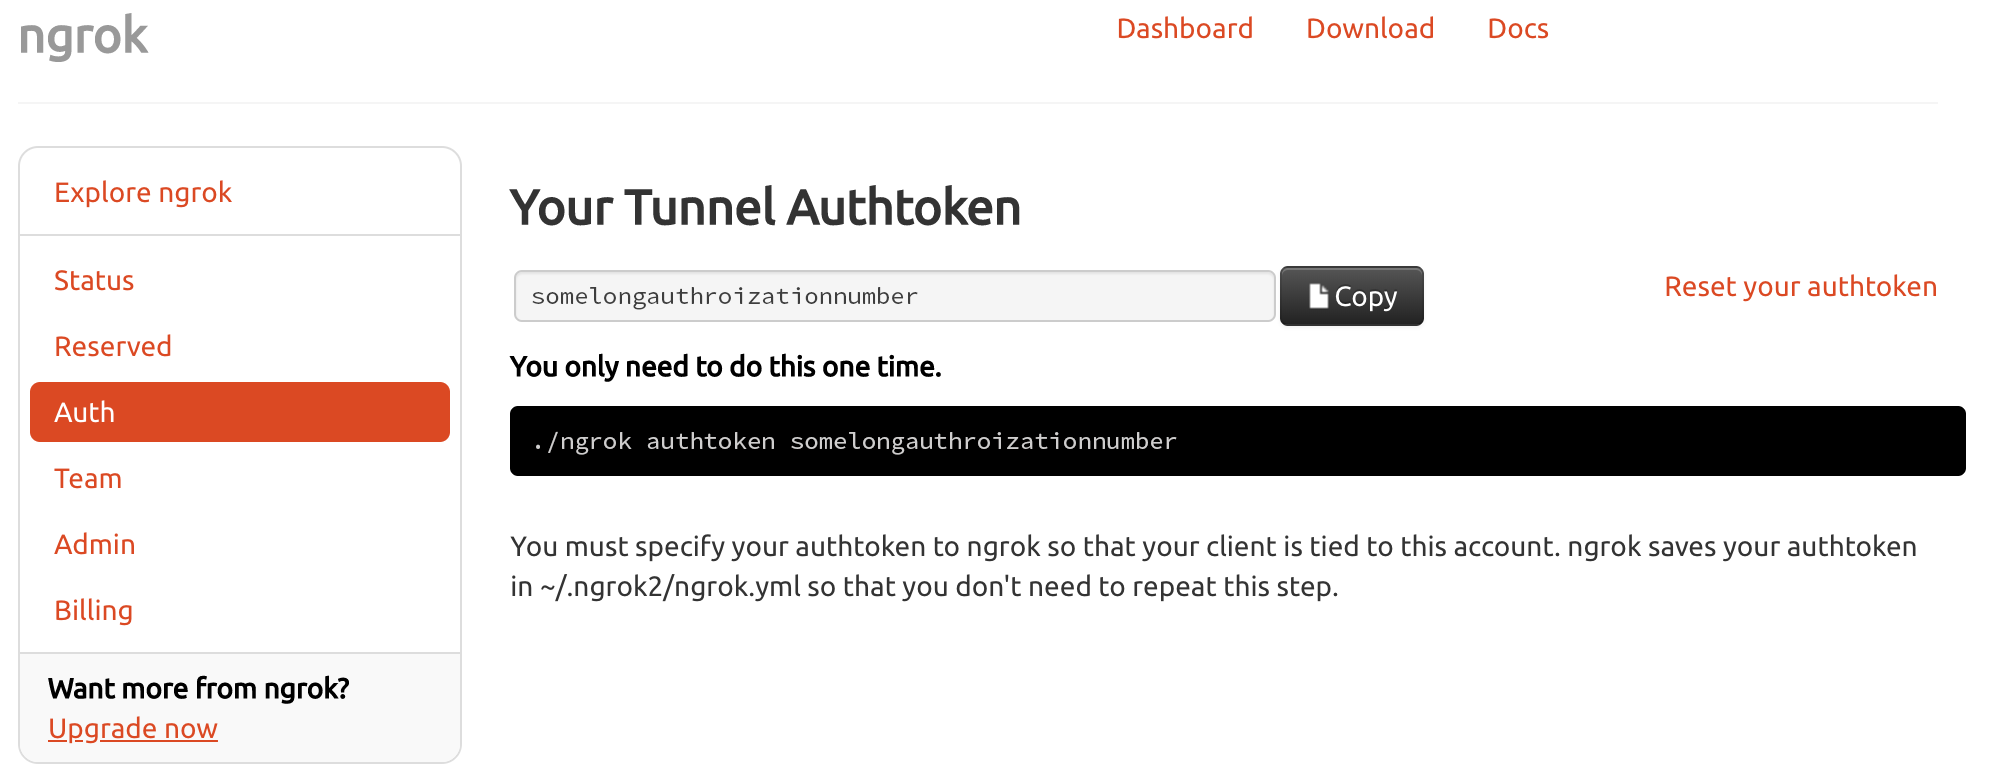The height and width of the screenshot is (778, 1992).
Task: Click the 'Want more from ngrok?' text
Action: (199, 689)
